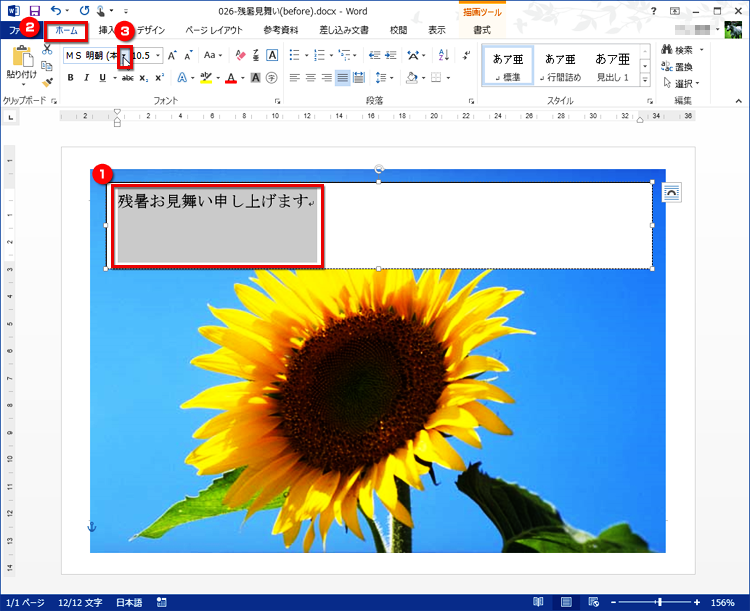Click the Clear Formatting eraser icon
750x611 pixels.
[x=240, y=56]
